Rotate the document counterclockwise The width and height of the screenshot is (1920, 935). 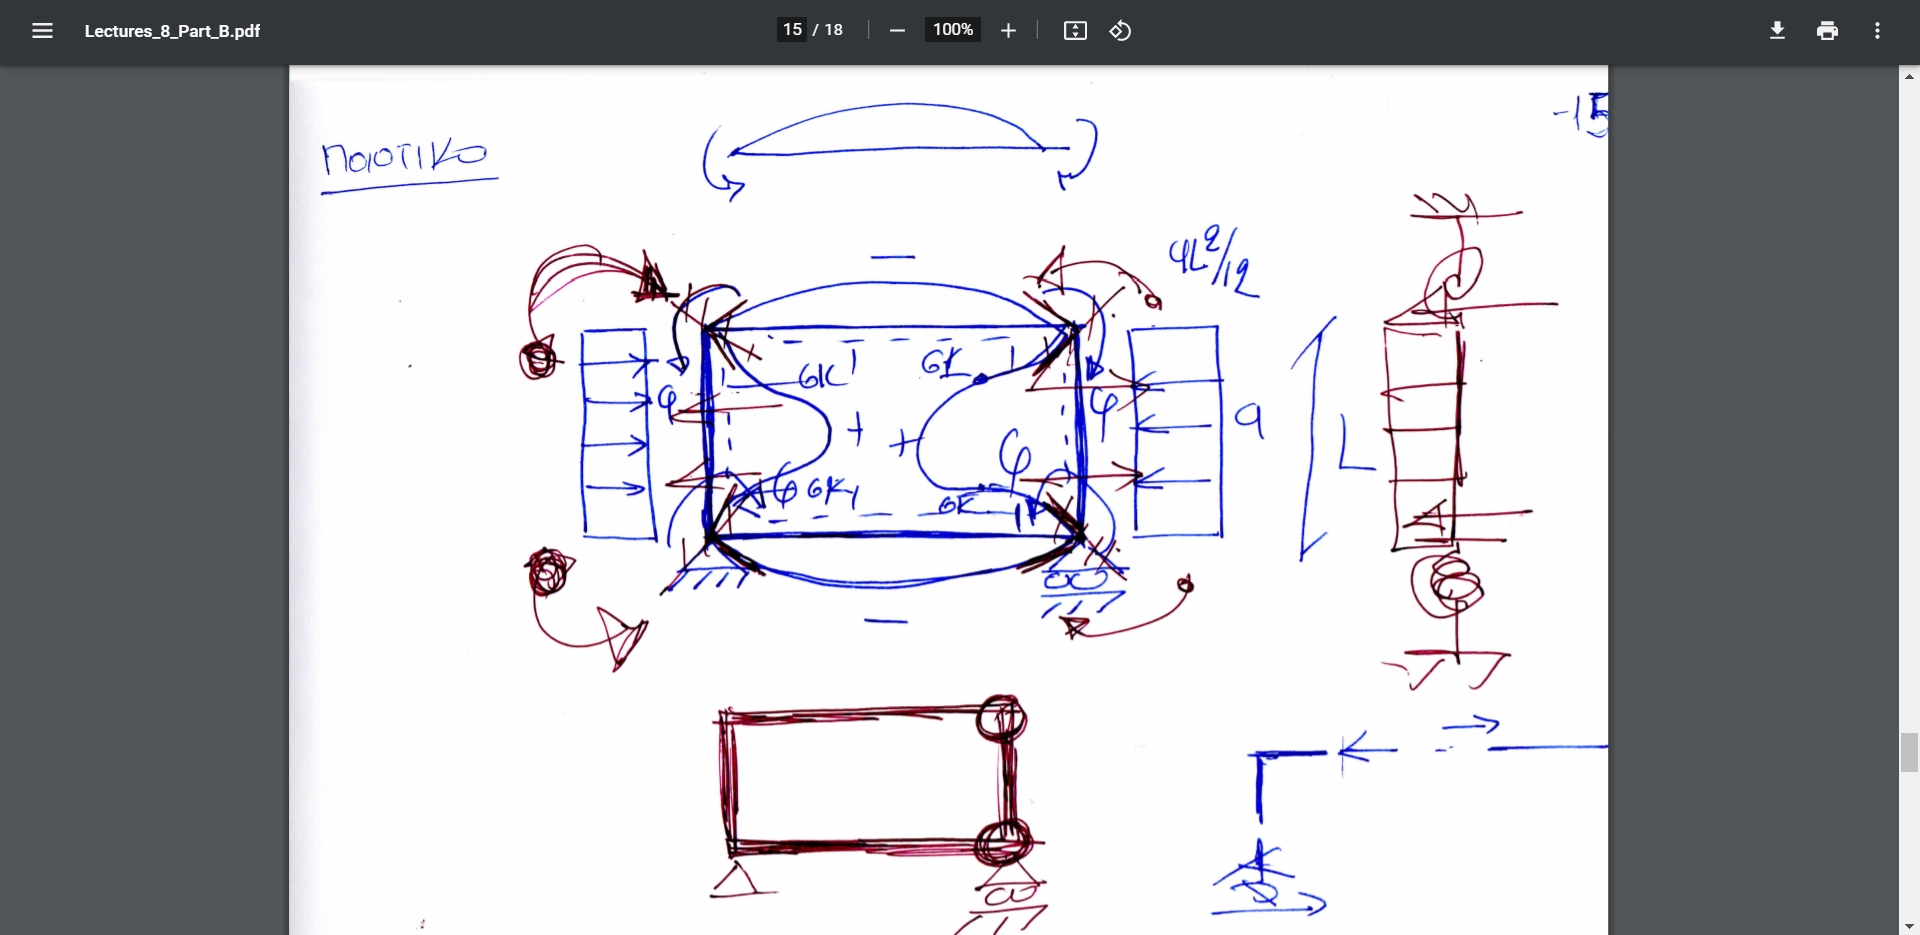(x=1120, y=31)
